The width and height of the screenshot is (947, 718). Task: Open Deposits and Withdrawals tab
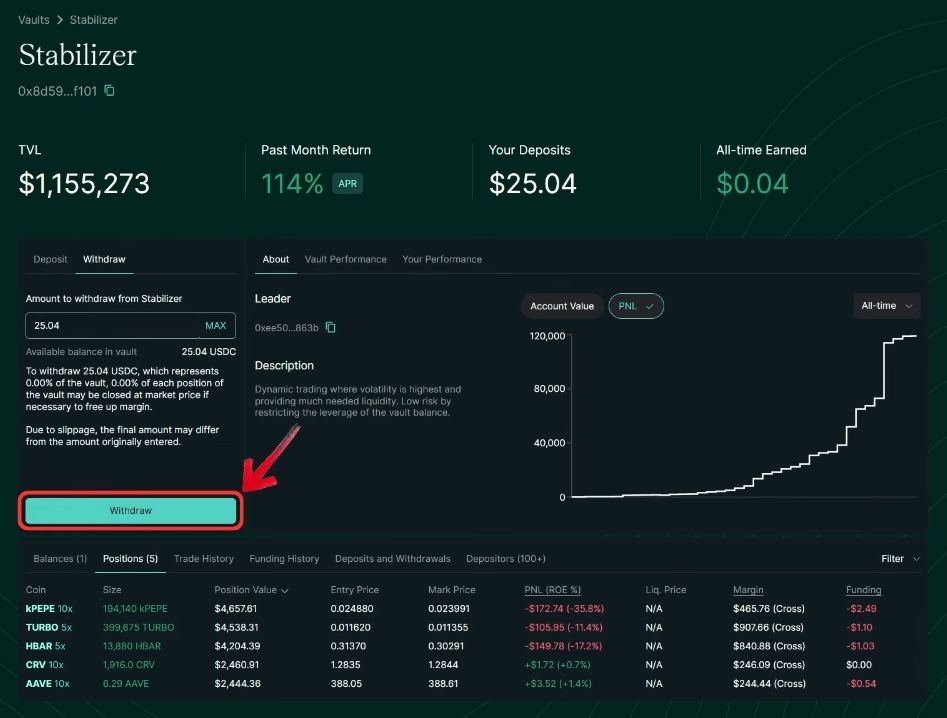coord(393,559)
